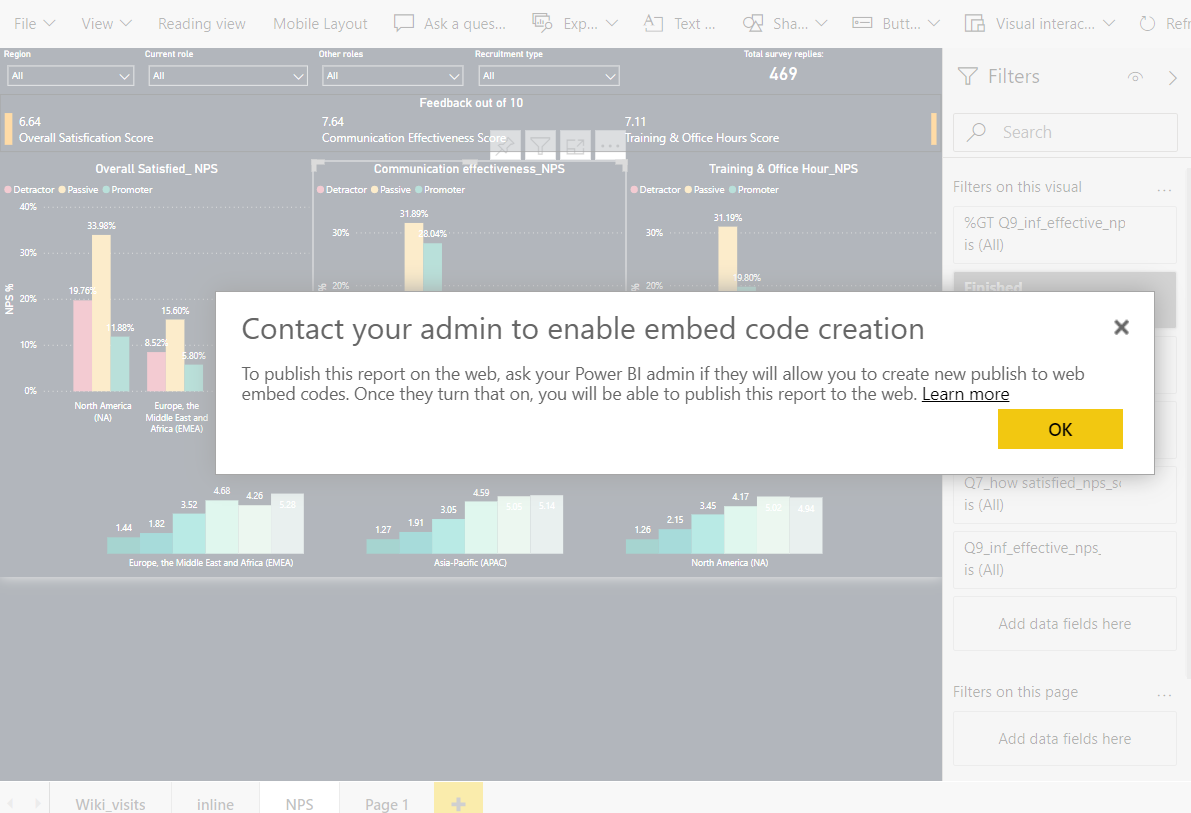This screenshot has width=1191, height=813.
Task: Click the Training & Office Hour_NPS chart title
Action: tap(783, 169)
